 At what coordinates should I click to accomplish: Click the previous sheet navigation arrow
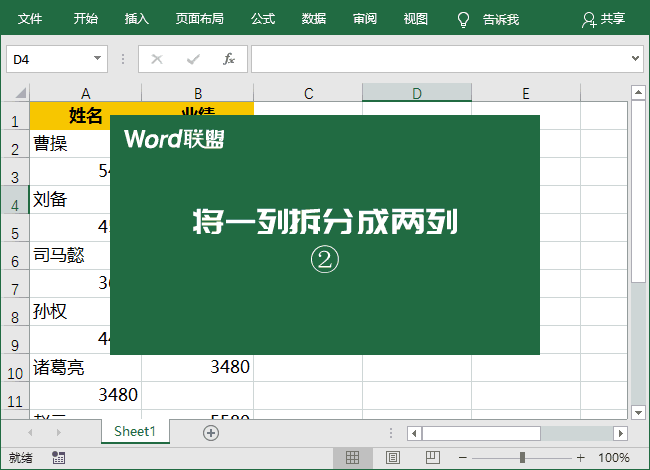[x=30, y=433]
